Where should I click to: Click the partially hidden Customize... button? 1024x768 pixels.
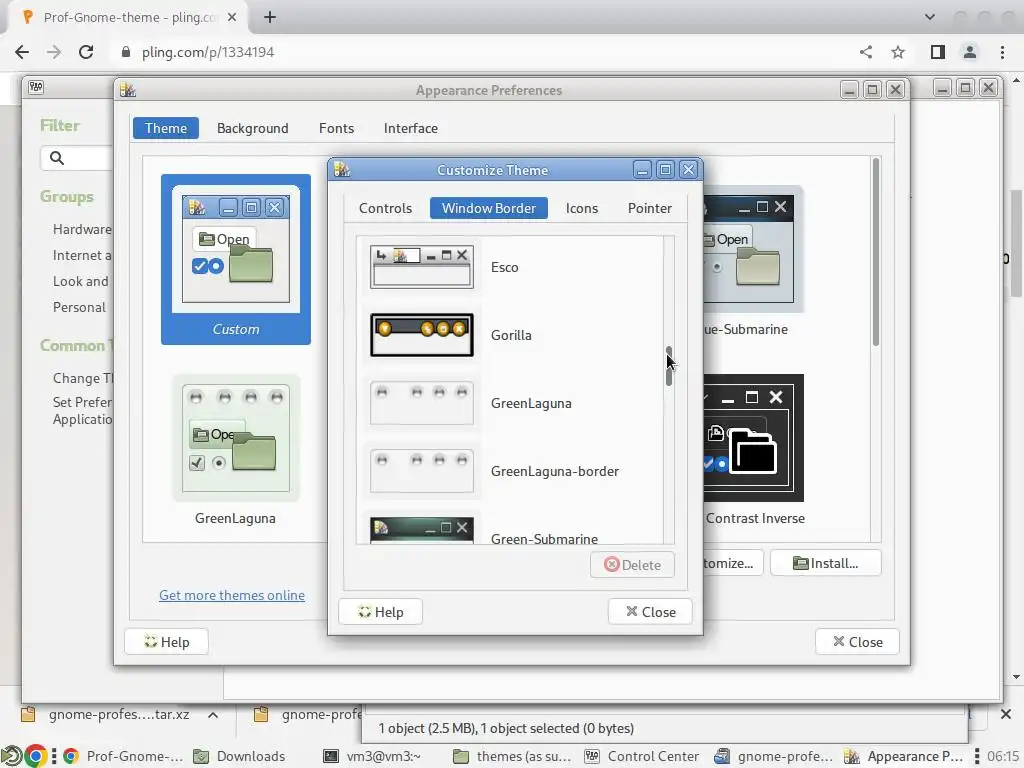click(731, 563)
